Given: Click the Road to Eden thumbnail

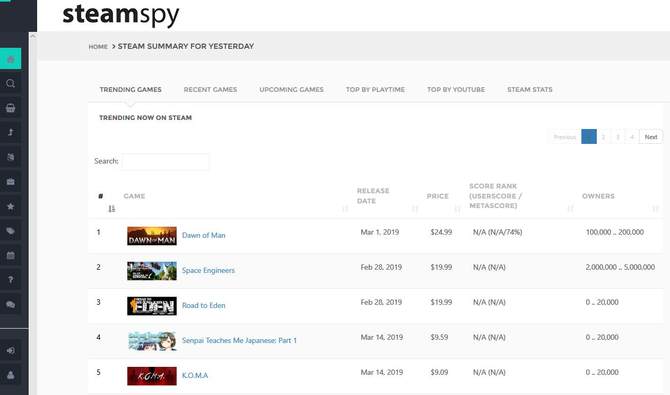Looking at the screenshot, I should pyautogui.click(x=152, y=306).
